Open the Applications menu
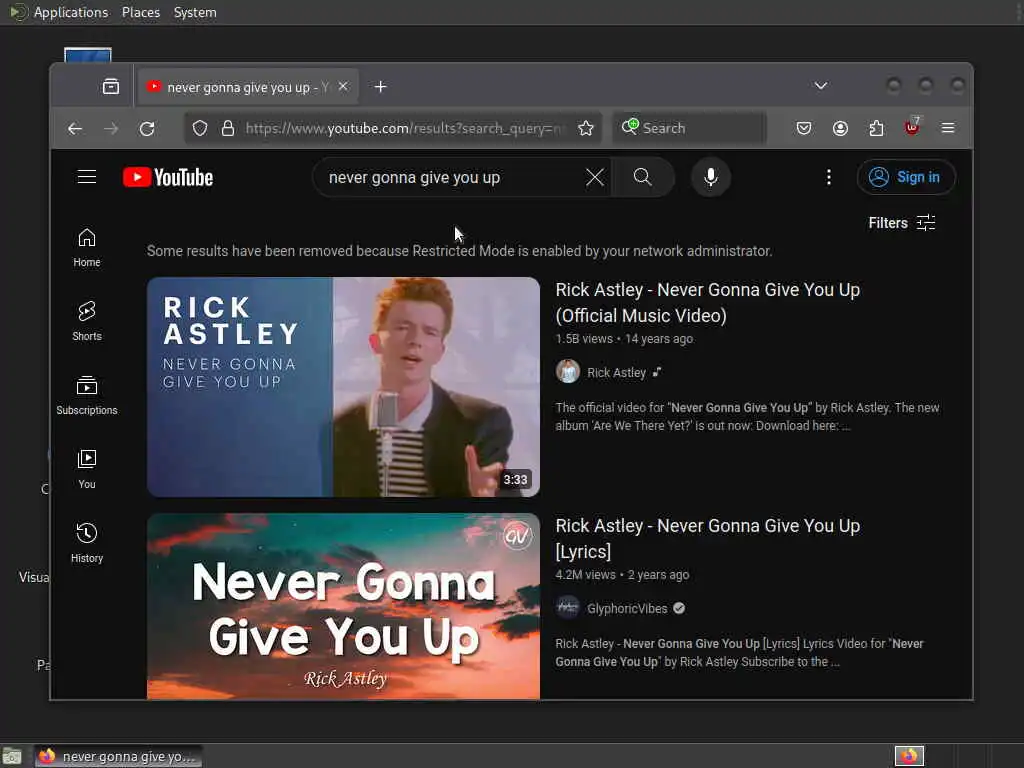The width and height of the screenshot is (1024, 768). click(71, 12)
